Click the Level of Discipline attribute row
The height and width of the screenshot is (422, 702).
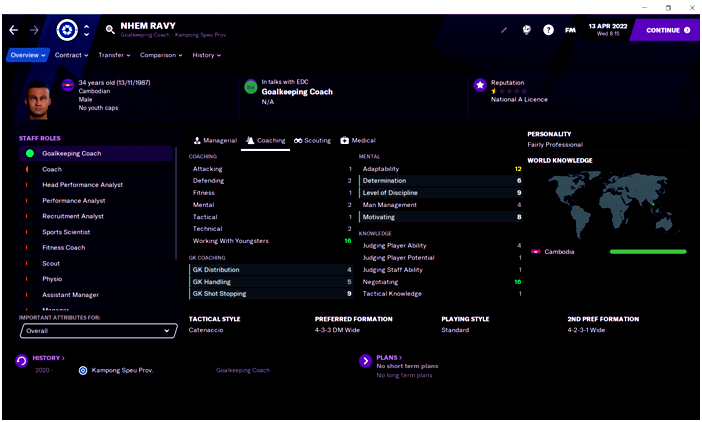coord(441,193)
